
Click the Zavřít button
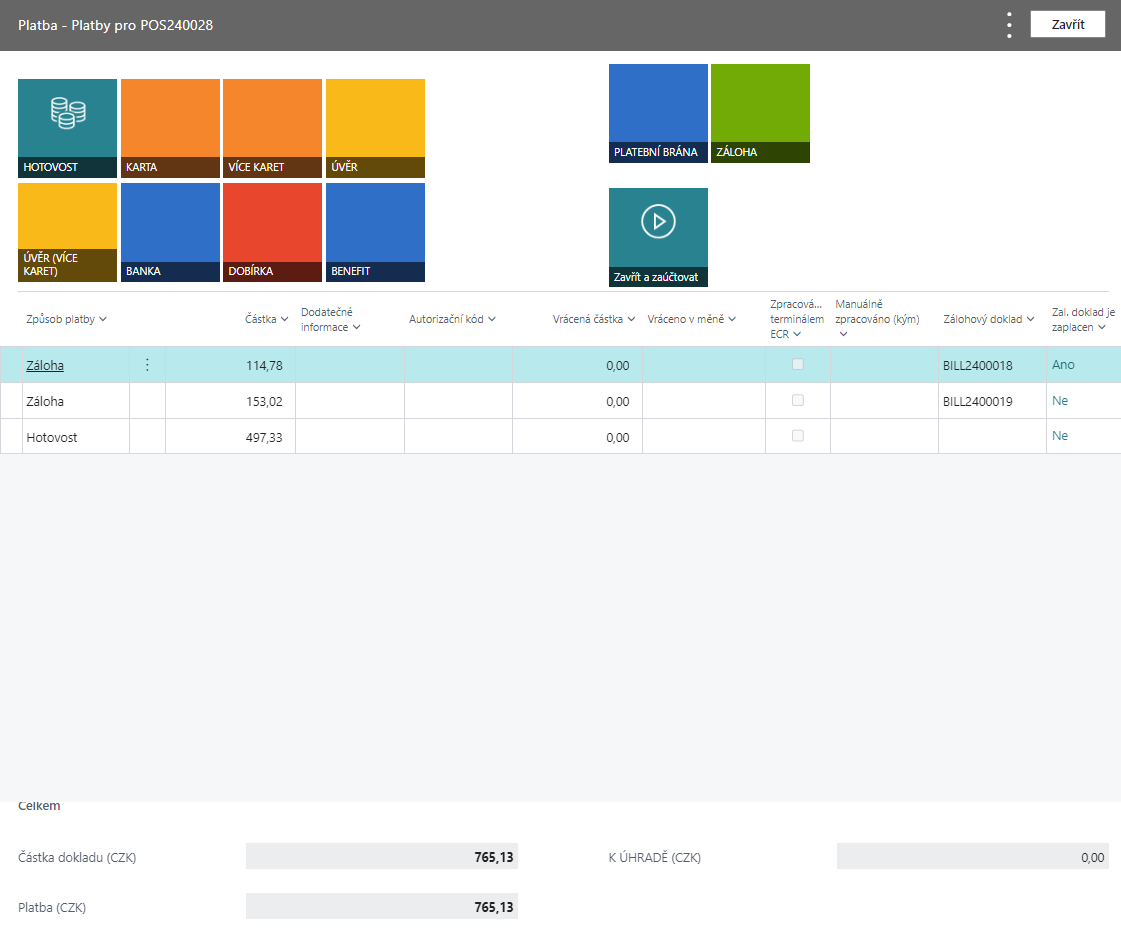tap(1067, 24)
